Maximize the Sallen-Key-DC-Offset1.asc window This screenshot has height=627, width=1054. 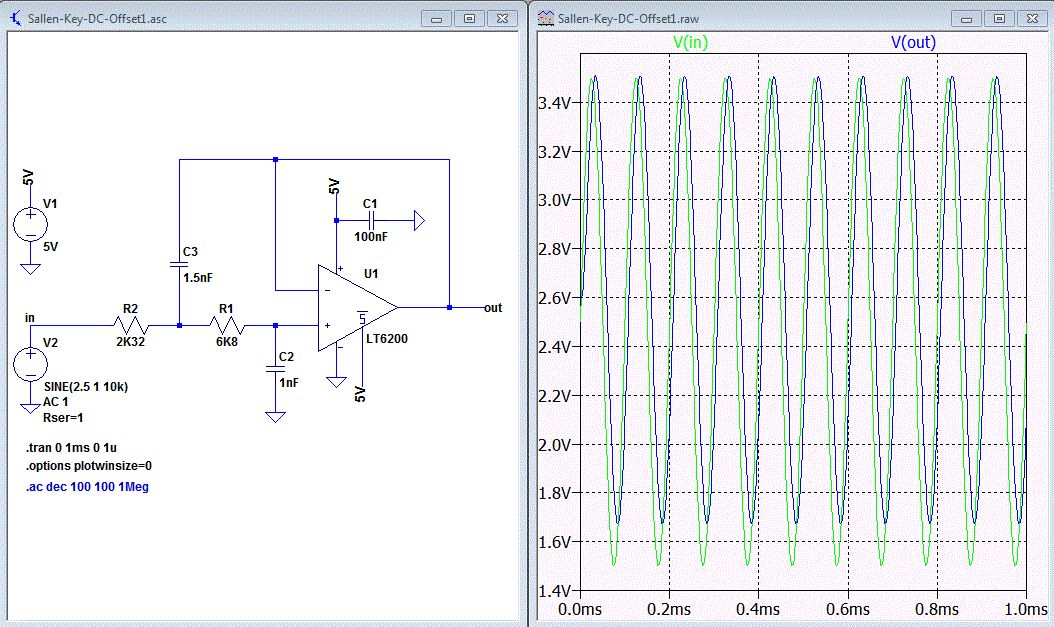[469, 19]
